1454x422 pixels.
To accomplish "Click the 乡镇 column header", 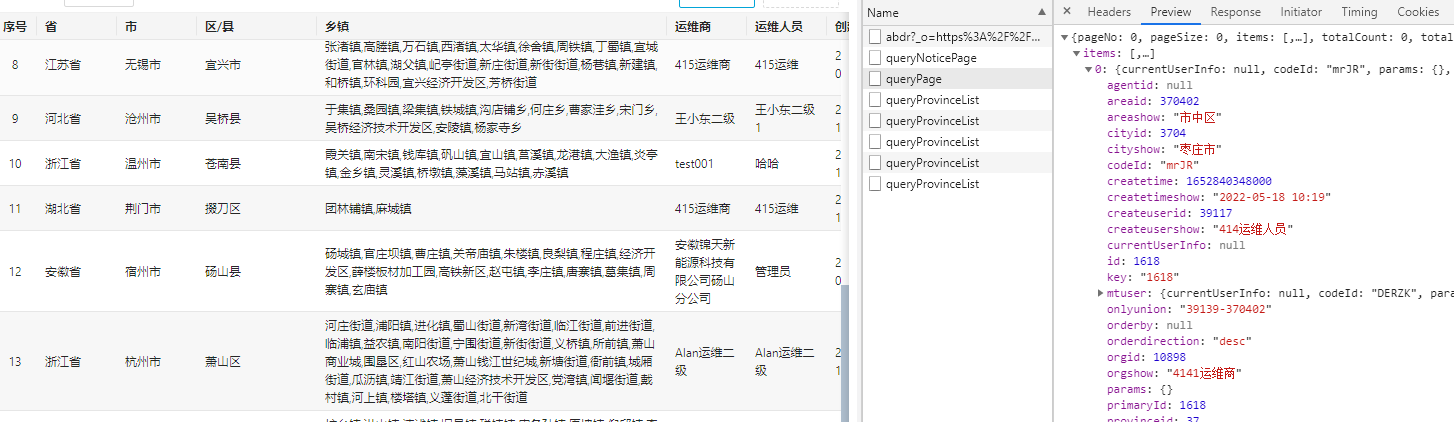I will [x=337, y=26].
